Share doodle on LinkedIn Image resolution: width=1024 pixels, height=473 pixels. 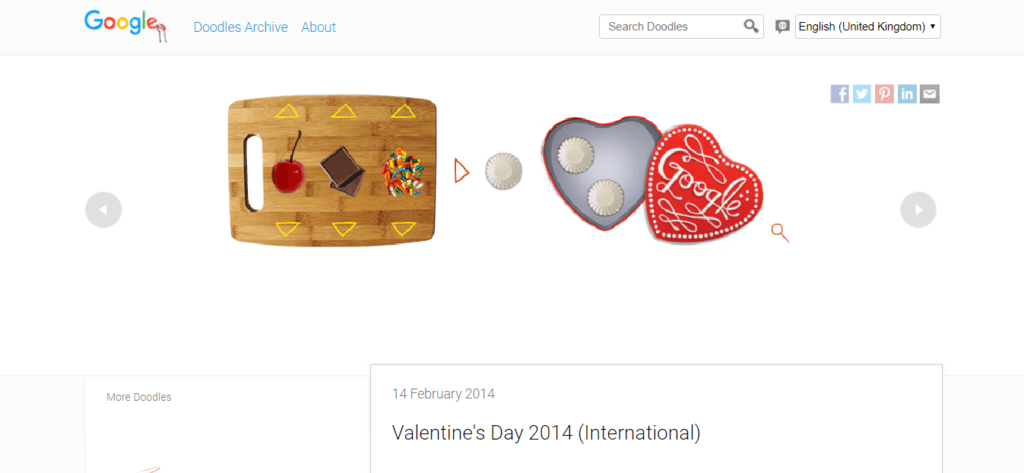pos(907,94)
